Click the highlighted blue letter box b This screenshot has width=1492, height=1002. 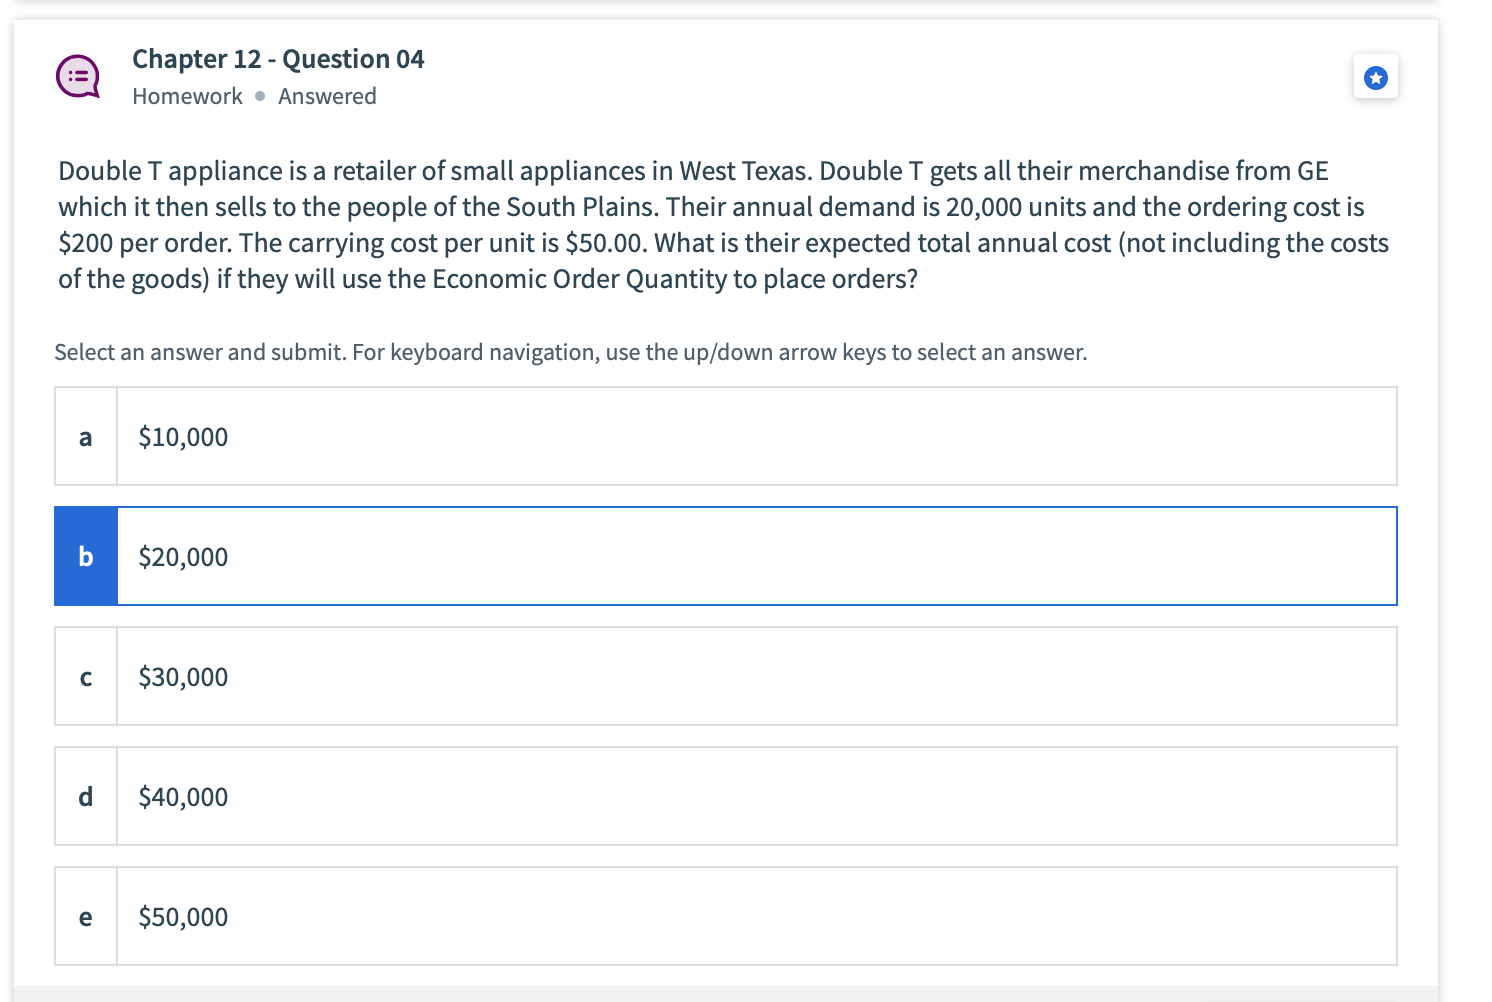(x=85, y=556)
